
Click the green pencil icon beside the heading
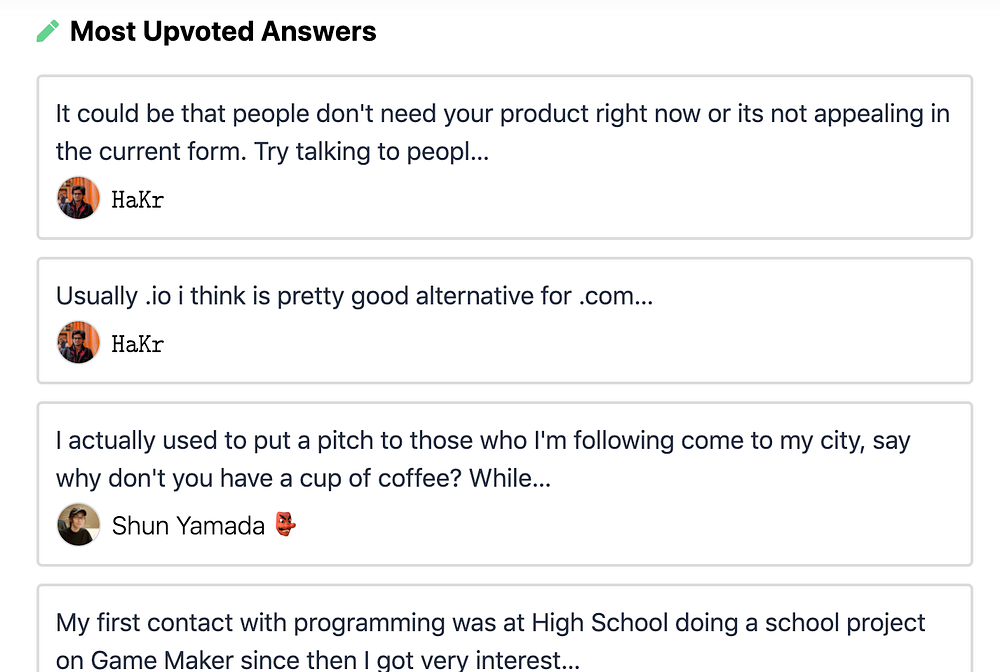[x=47, y=32]
